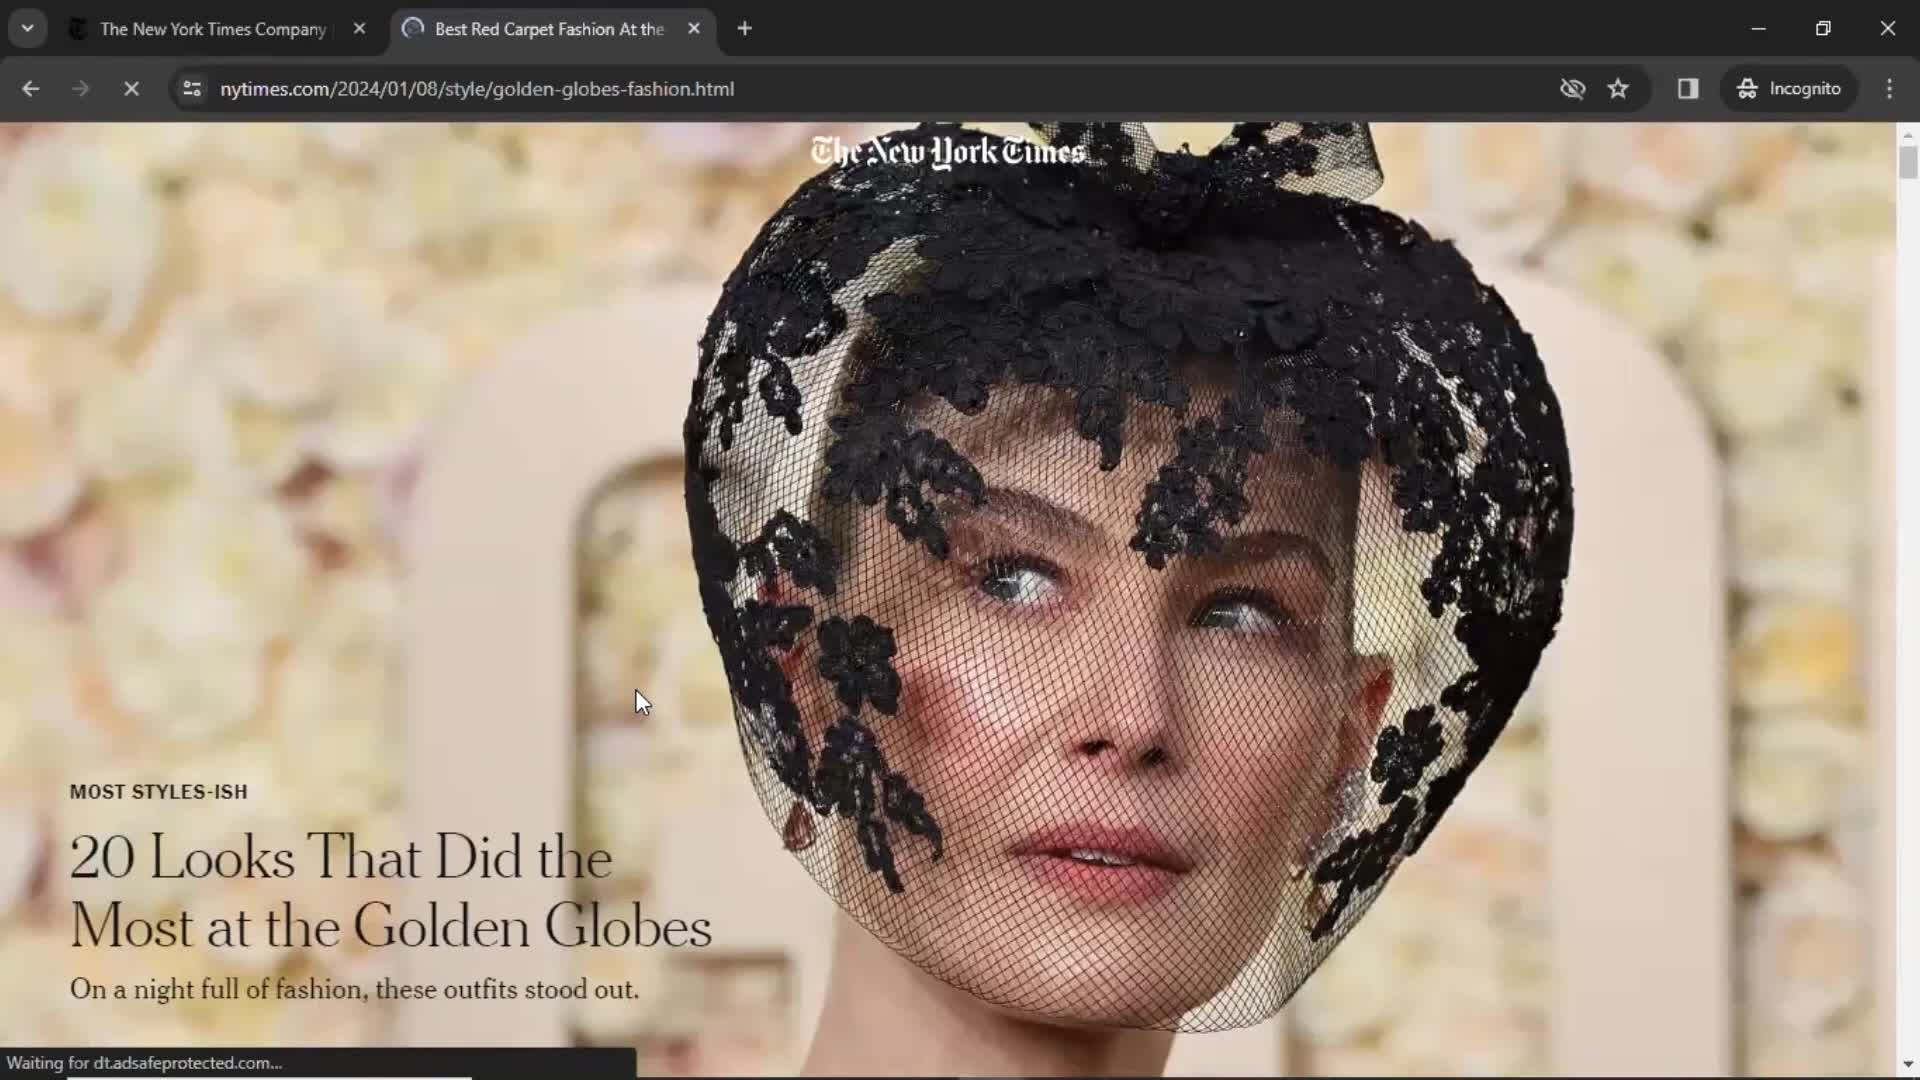Click the forward navigation arrow
The width and height of the screenshot is (1920, 1080).
tap(79, 88)
